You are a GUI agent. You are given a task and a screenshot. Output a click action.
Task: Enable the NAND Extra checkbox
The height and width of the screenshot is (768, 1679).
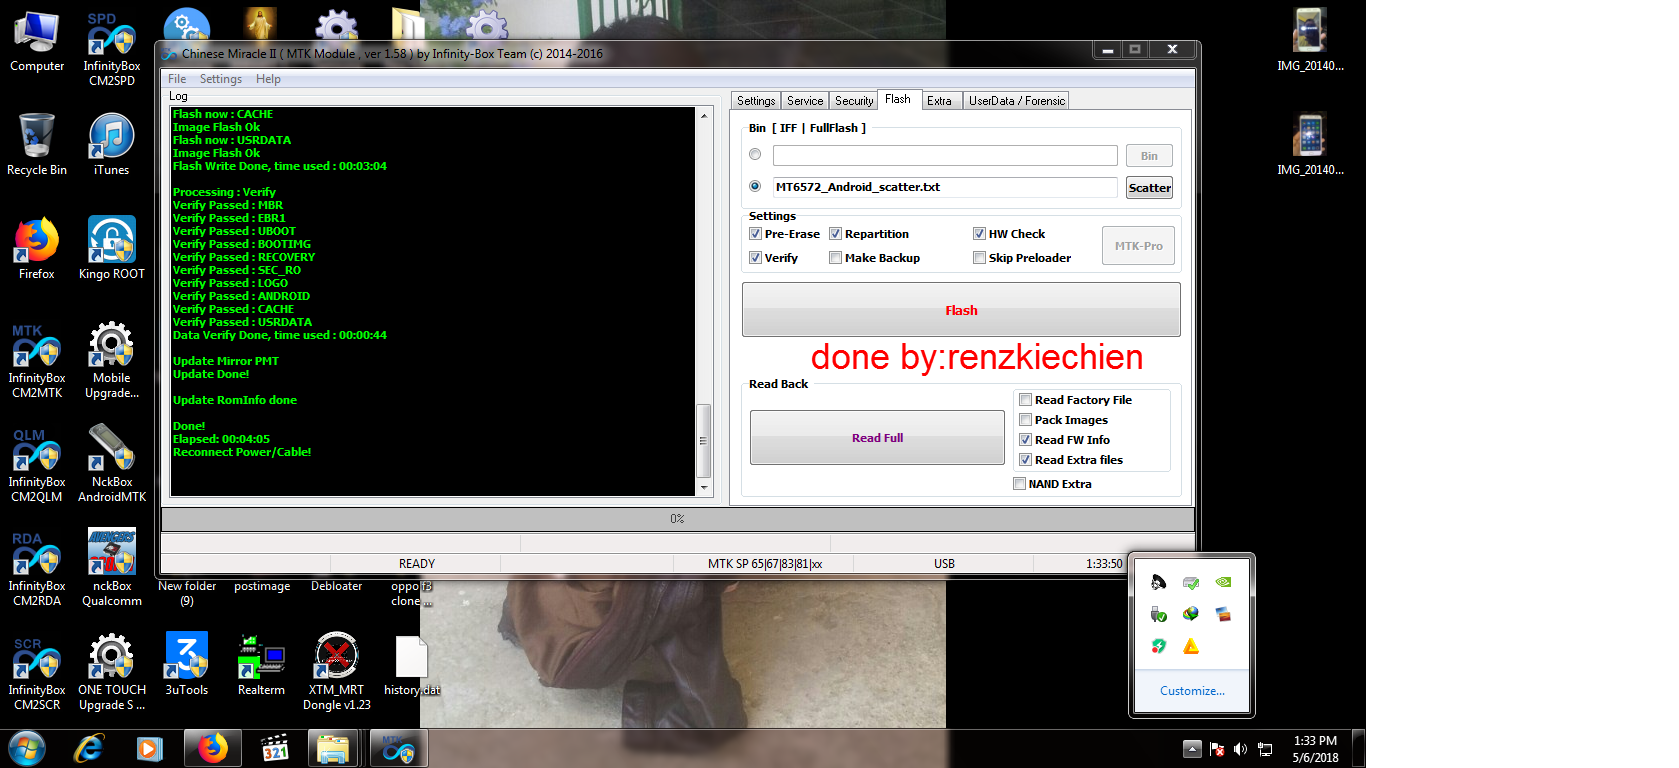1020,484
